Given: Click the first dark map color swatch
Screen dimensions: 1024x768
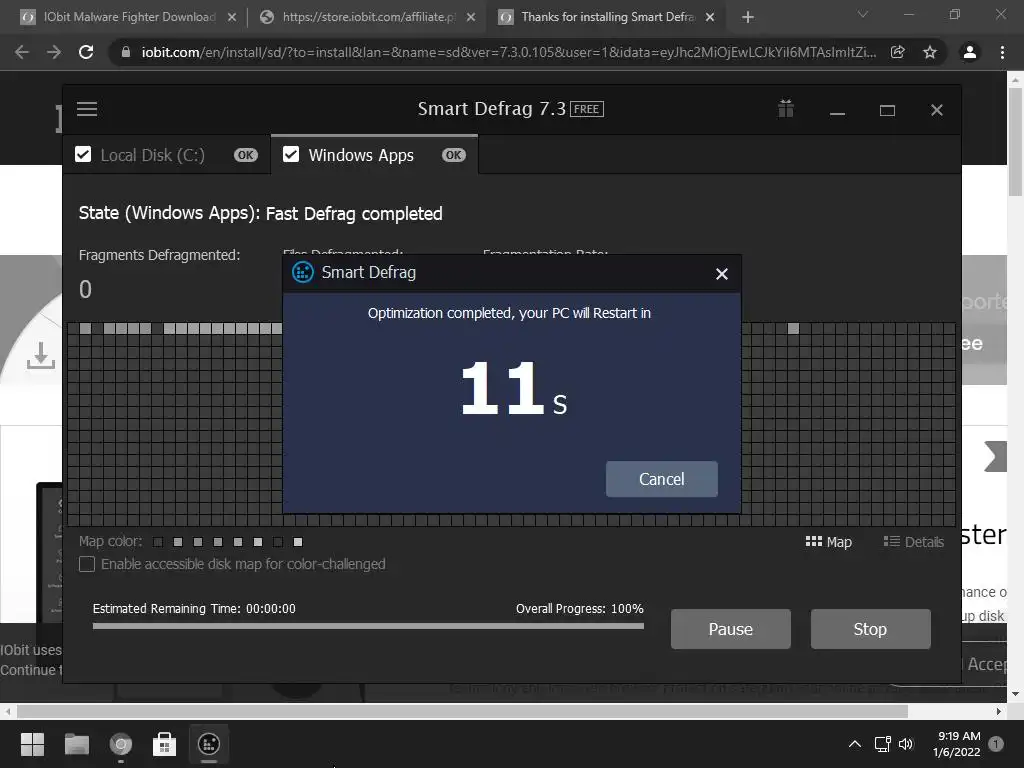Looking at the screenshot, I should click(x=157, y=542).
